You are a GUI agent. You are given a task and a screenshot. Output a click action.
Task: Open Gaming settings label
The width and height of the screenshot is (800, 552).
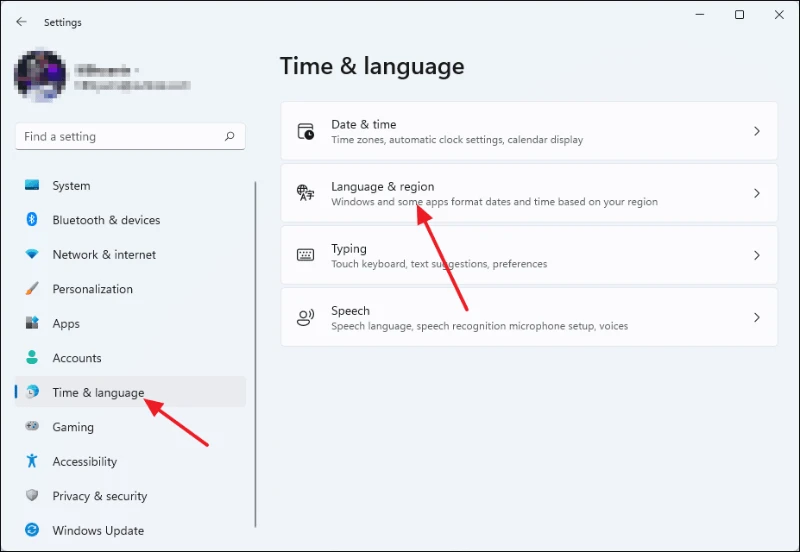tap(73, 427)
